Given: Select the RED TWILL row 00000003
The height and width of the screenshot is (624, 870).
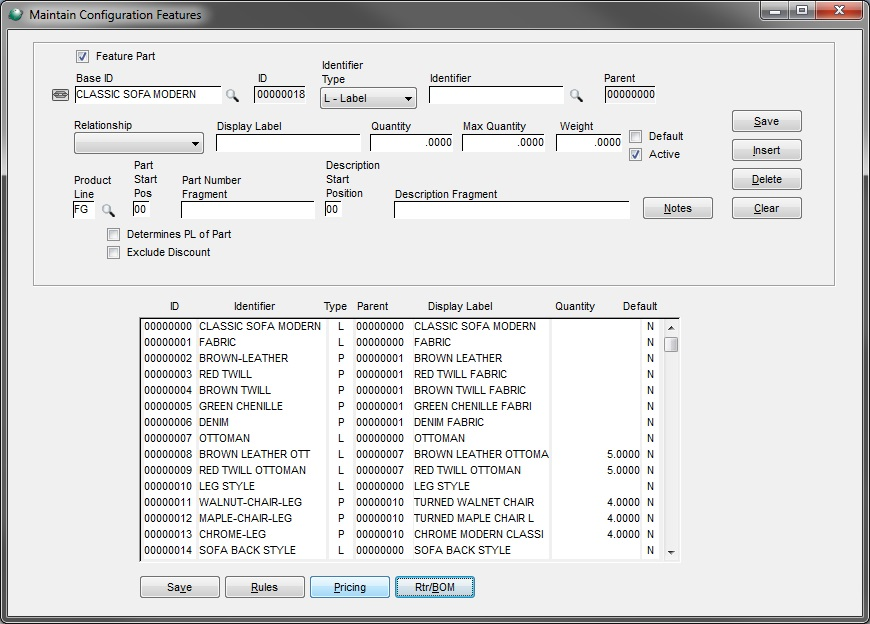Looking at the screenshot, I should [x=401, y=374].
